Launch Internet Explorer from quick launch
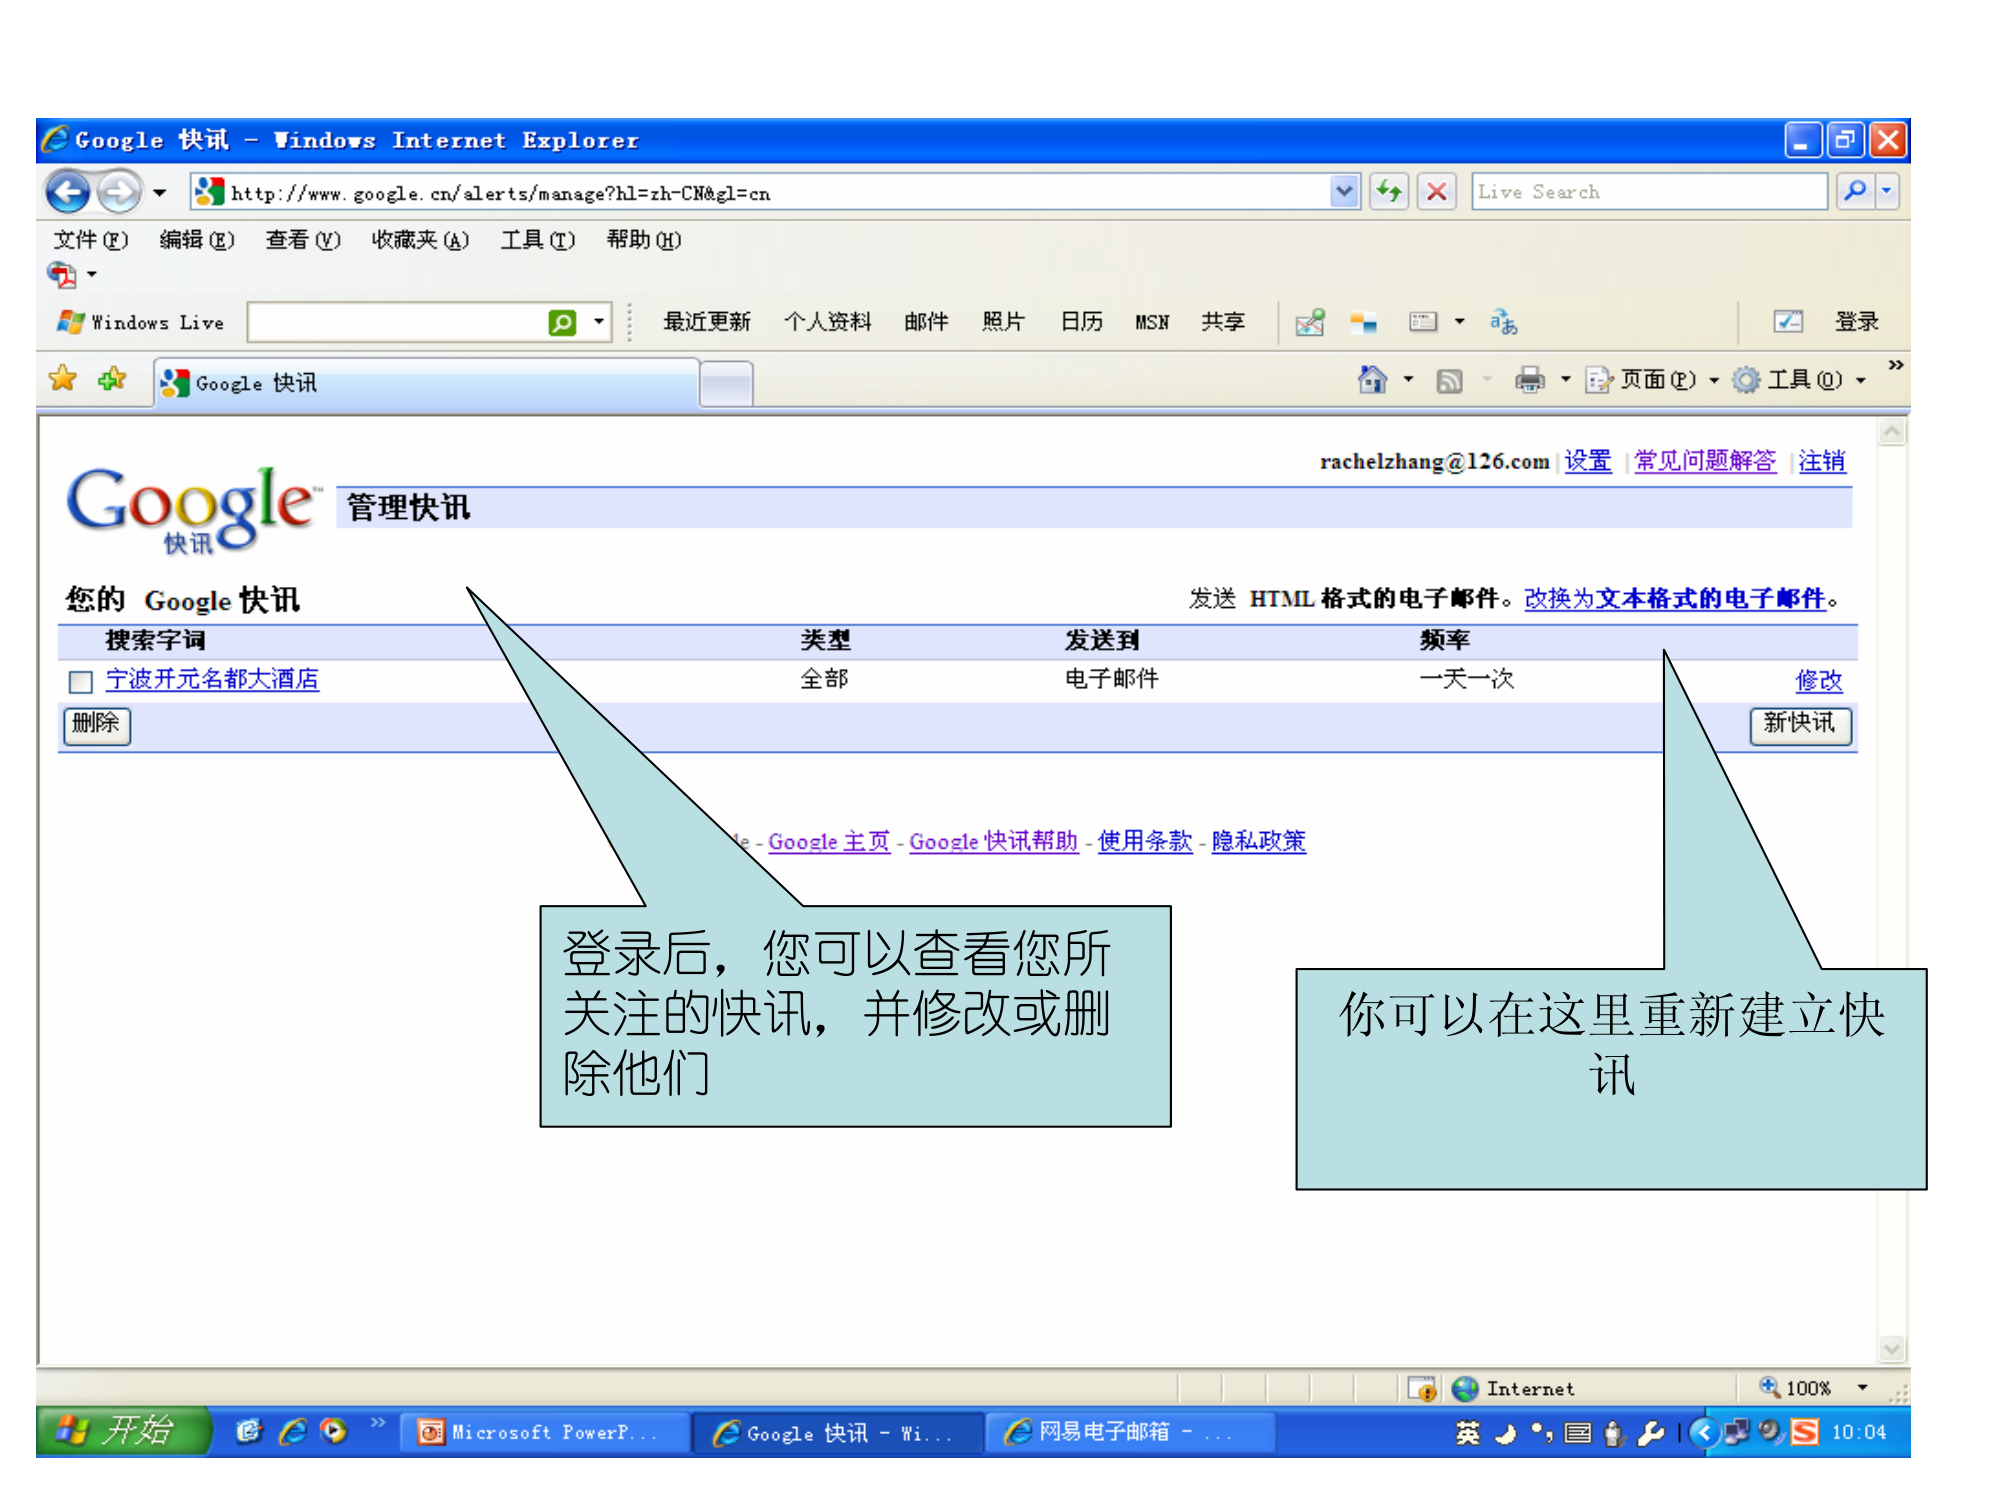Image resolution: width=1995 pixels, height=1498 pixels. coord(292,1432)
